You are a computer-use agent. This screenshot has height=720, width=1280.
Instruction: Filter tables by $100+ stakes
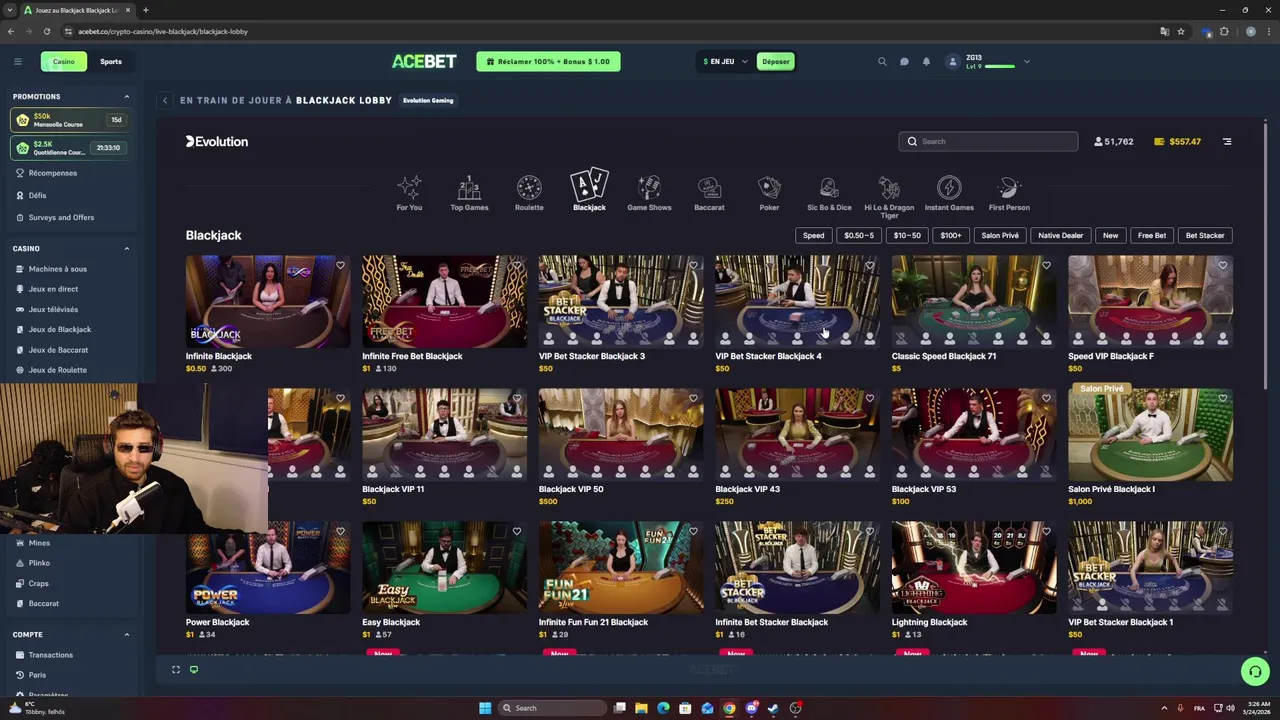point(951,235)
